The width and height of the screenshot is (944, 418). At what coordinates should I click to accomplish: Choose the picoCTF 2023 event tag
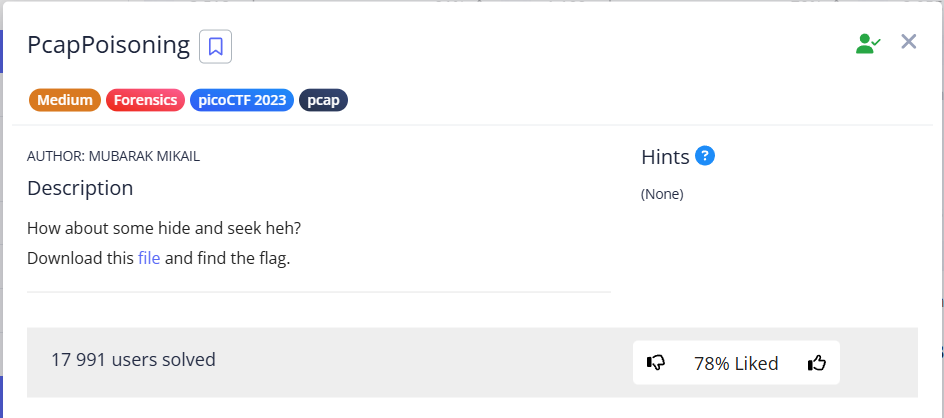242,100
